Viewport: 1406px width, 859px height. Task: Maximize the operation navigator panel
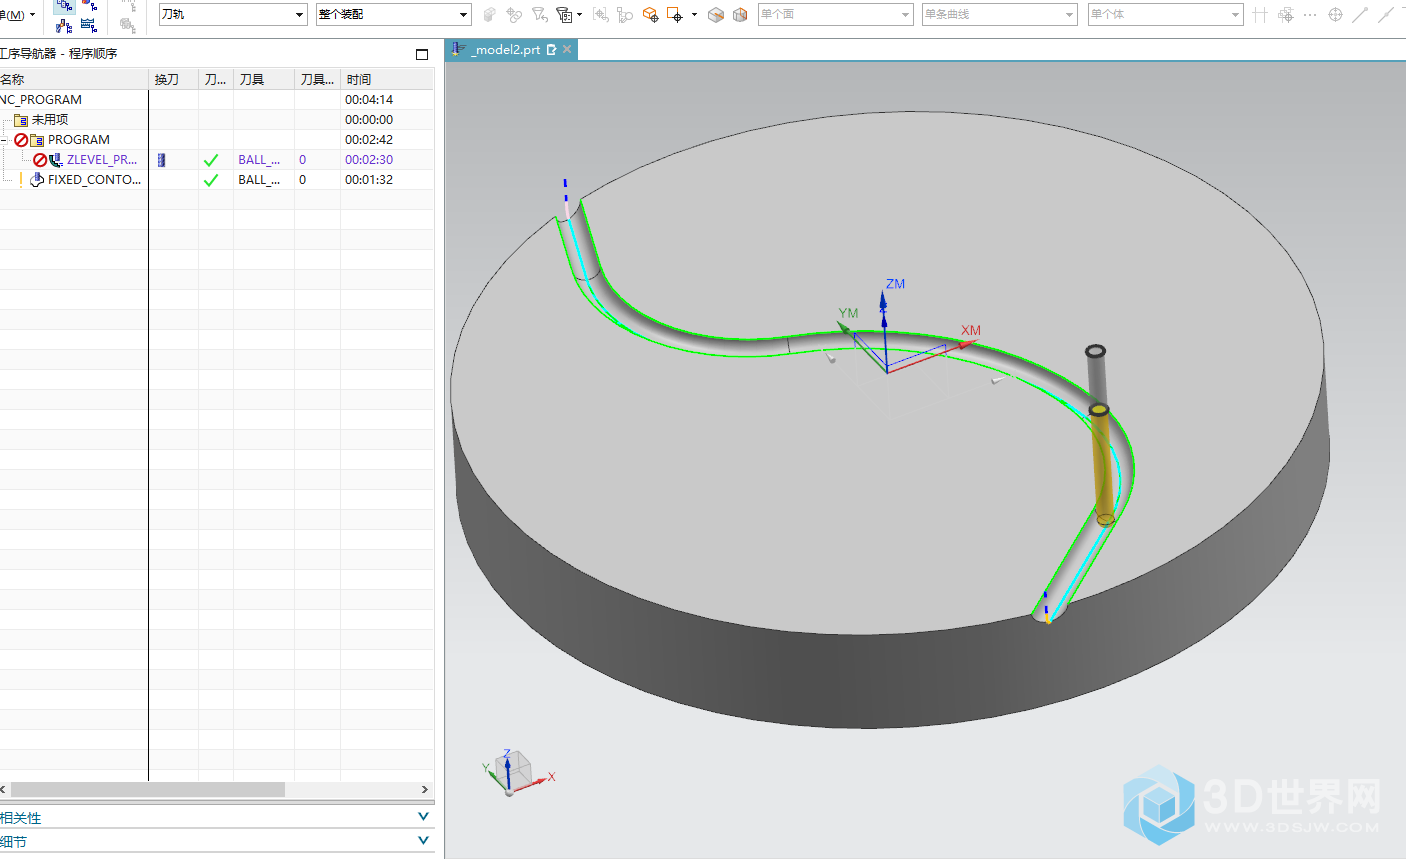[422, 54]
